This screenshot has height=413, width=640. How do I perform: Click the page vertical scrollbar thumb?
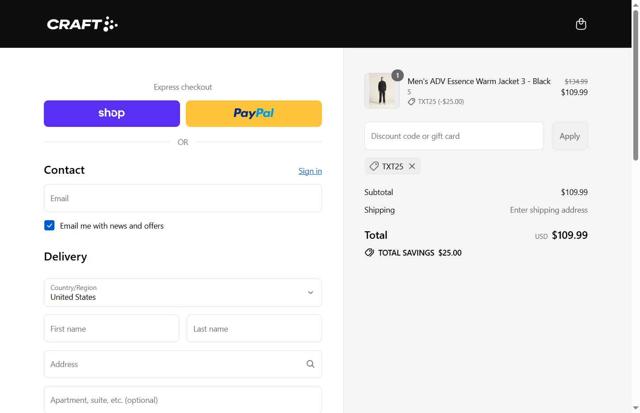tap(636, 84)
